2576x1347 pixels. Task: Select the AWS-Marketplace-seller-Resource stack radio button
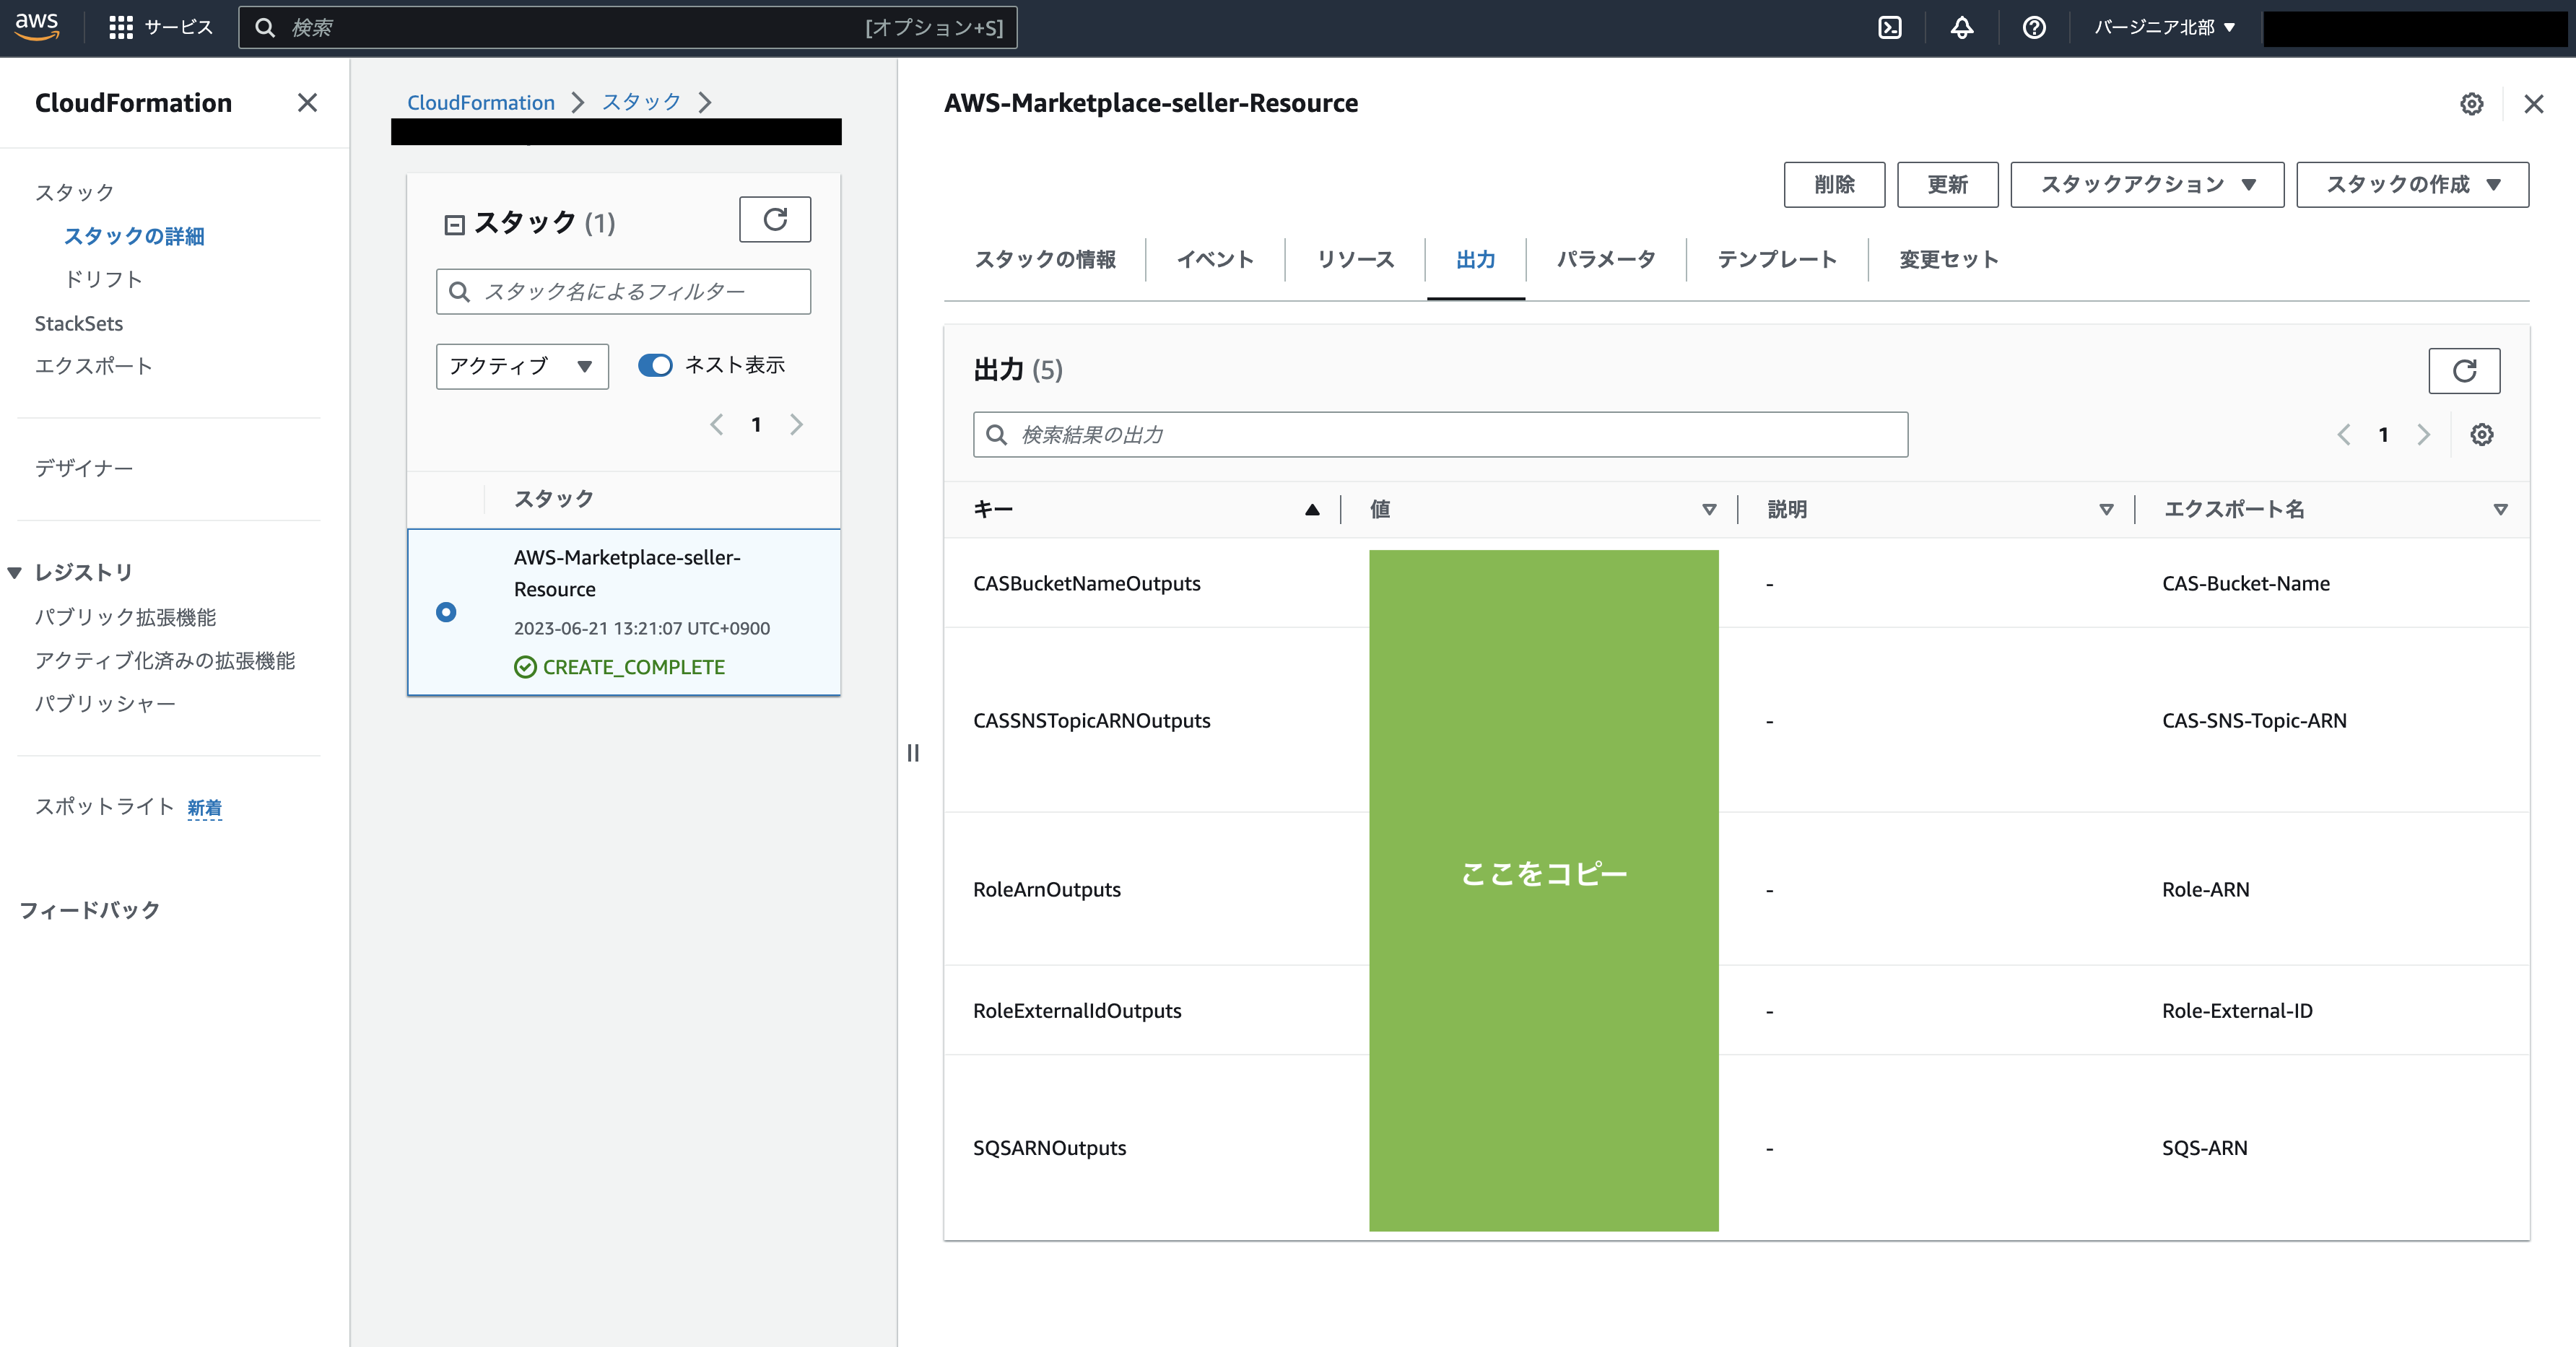click(446, 612)
